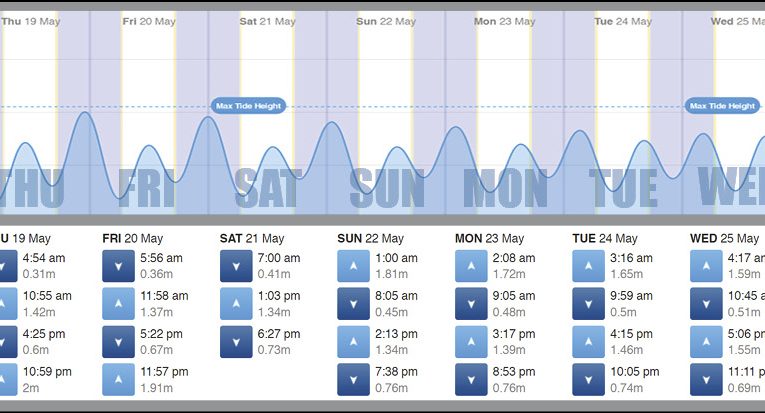Click the high tide icon for Friday 11:58 am
This screenshot has height=413, width=765.
118,303
